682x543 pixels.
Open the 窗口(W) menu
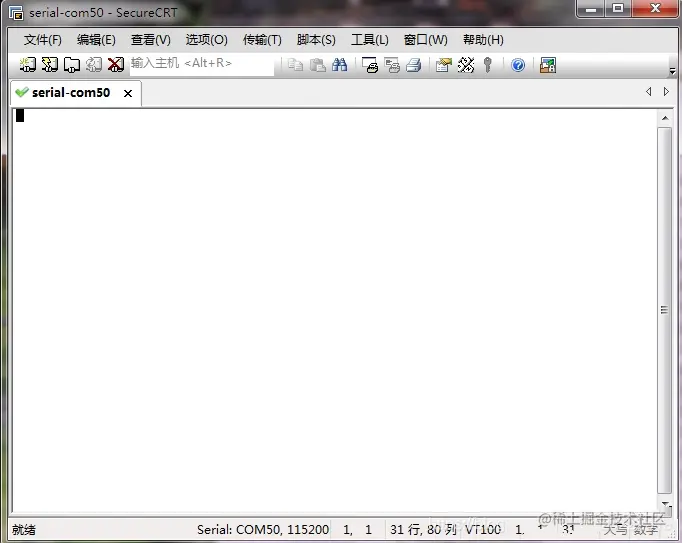425,40
